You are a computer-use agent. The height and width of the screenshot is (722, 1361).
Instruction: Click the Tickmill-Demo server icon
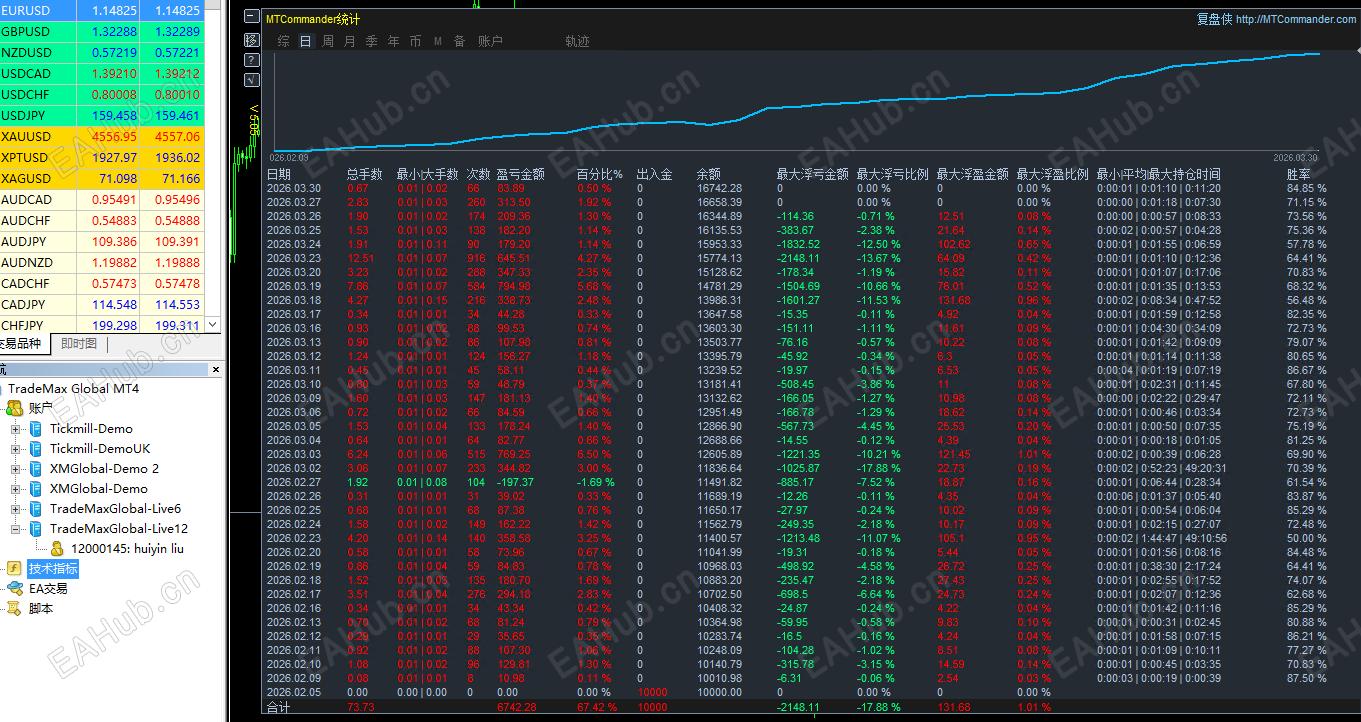[37, 428]
